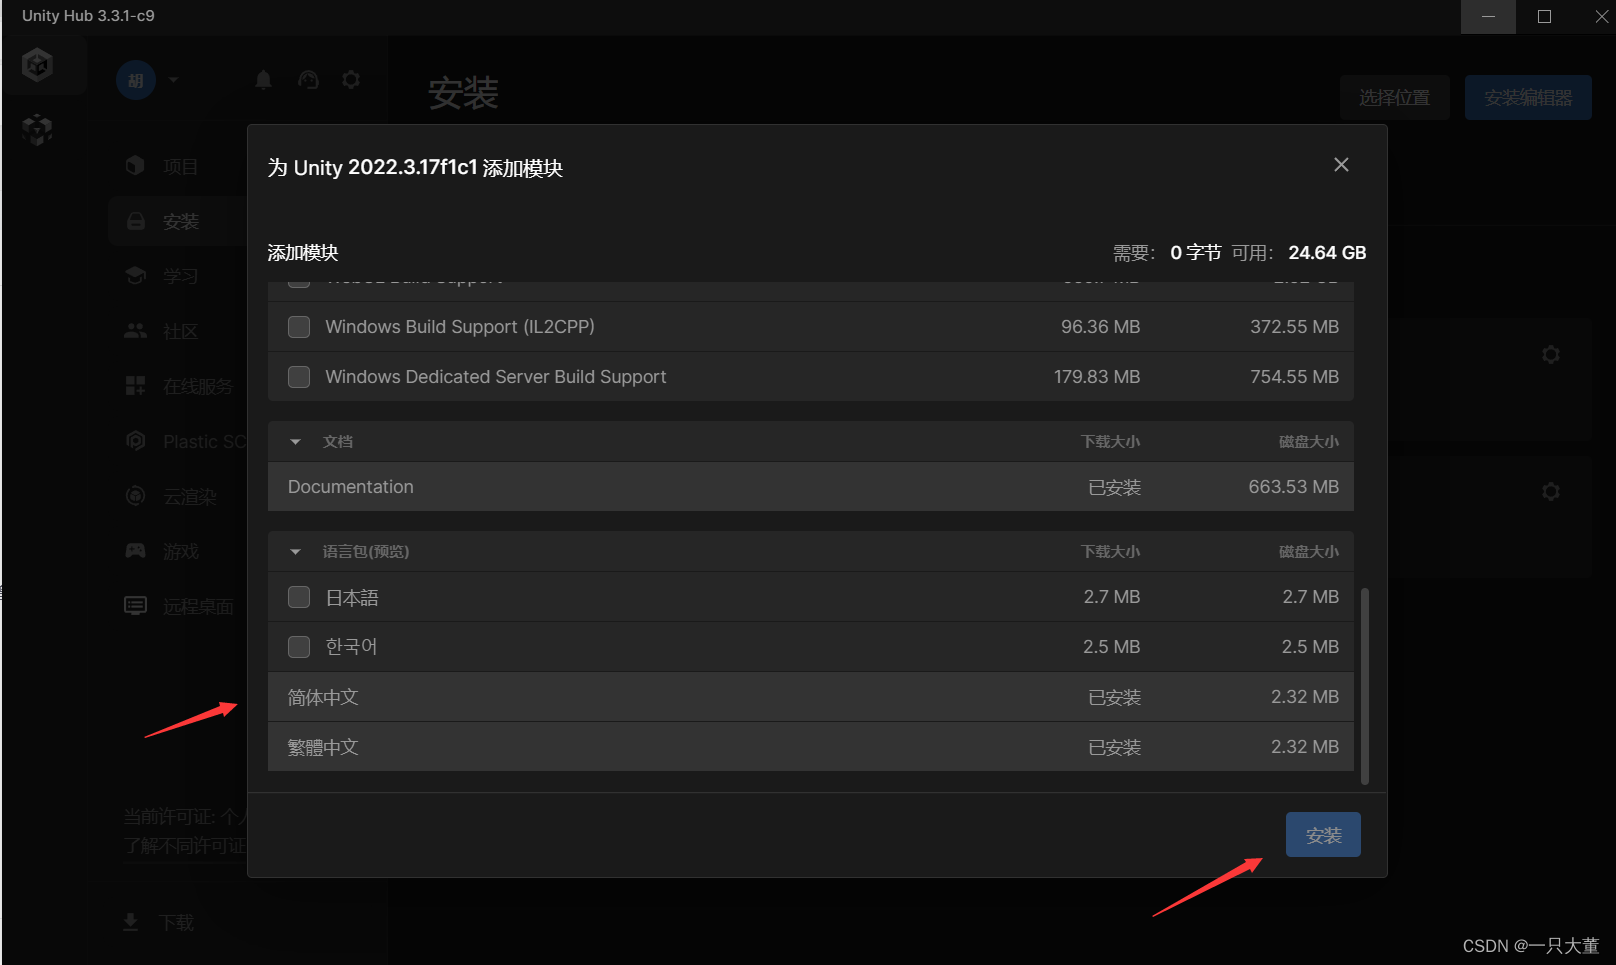Check Windows Dedicated Server Build Support

299,377
